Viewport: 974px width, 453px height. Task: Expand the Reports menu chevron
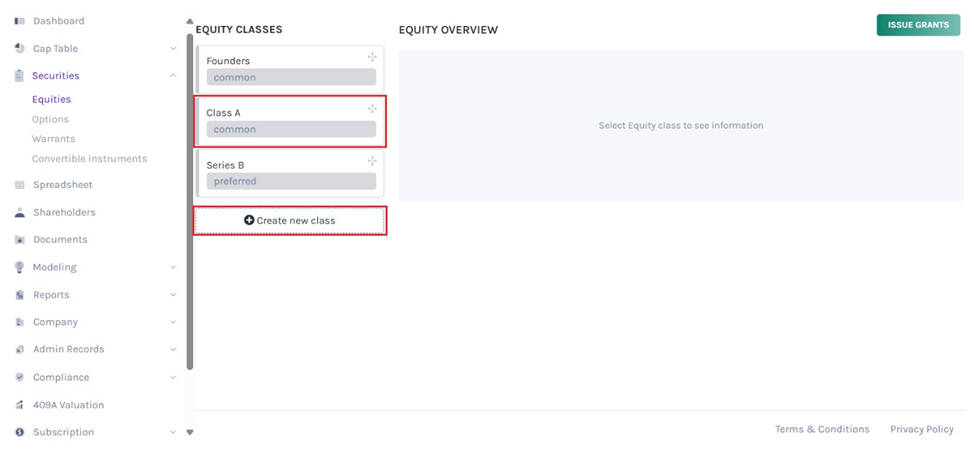173,295
